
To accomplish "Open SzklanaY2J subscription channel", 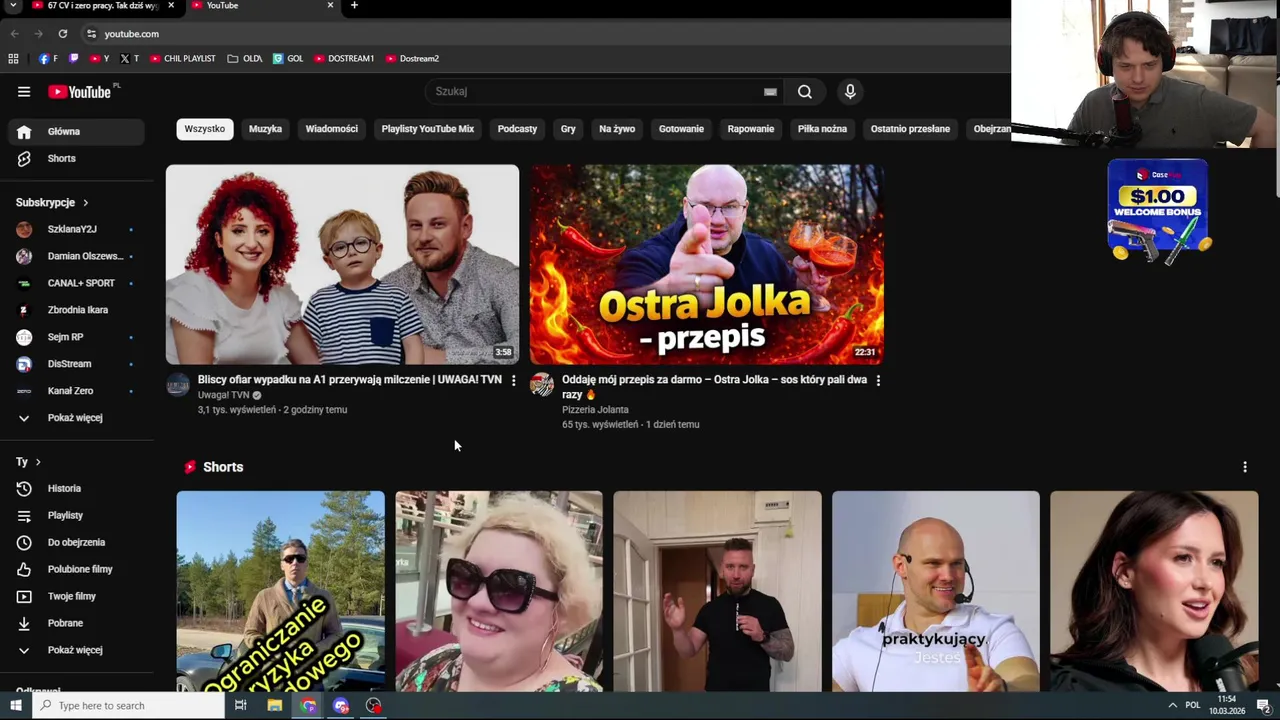I will point(76,230).
